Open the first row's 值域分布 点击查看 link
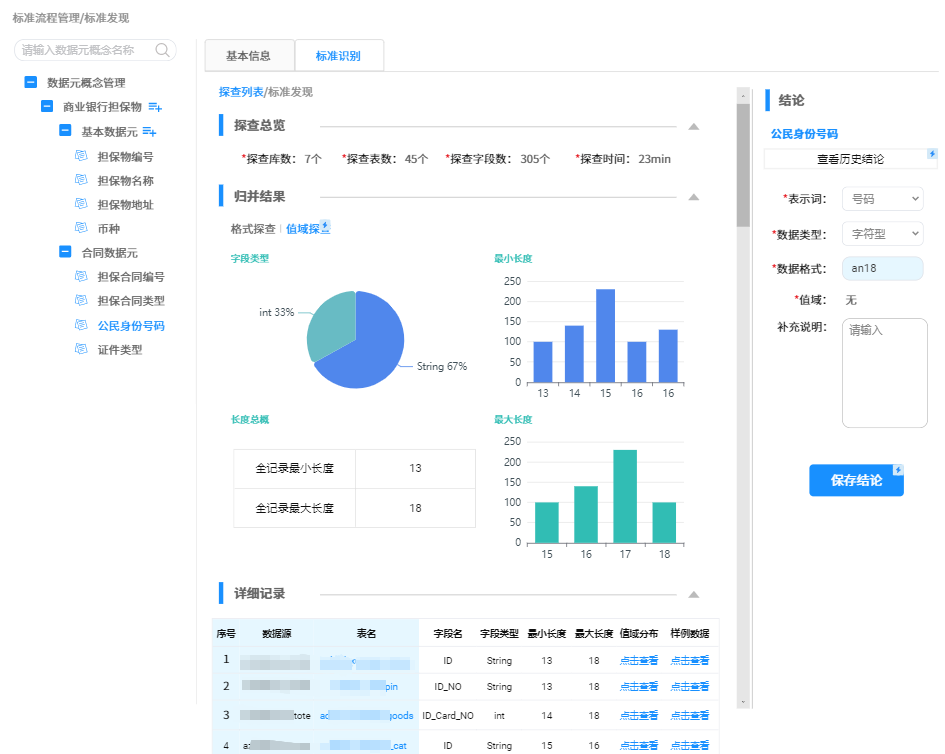Viewport: 945px width, 754px height. (x=638, y=660)
